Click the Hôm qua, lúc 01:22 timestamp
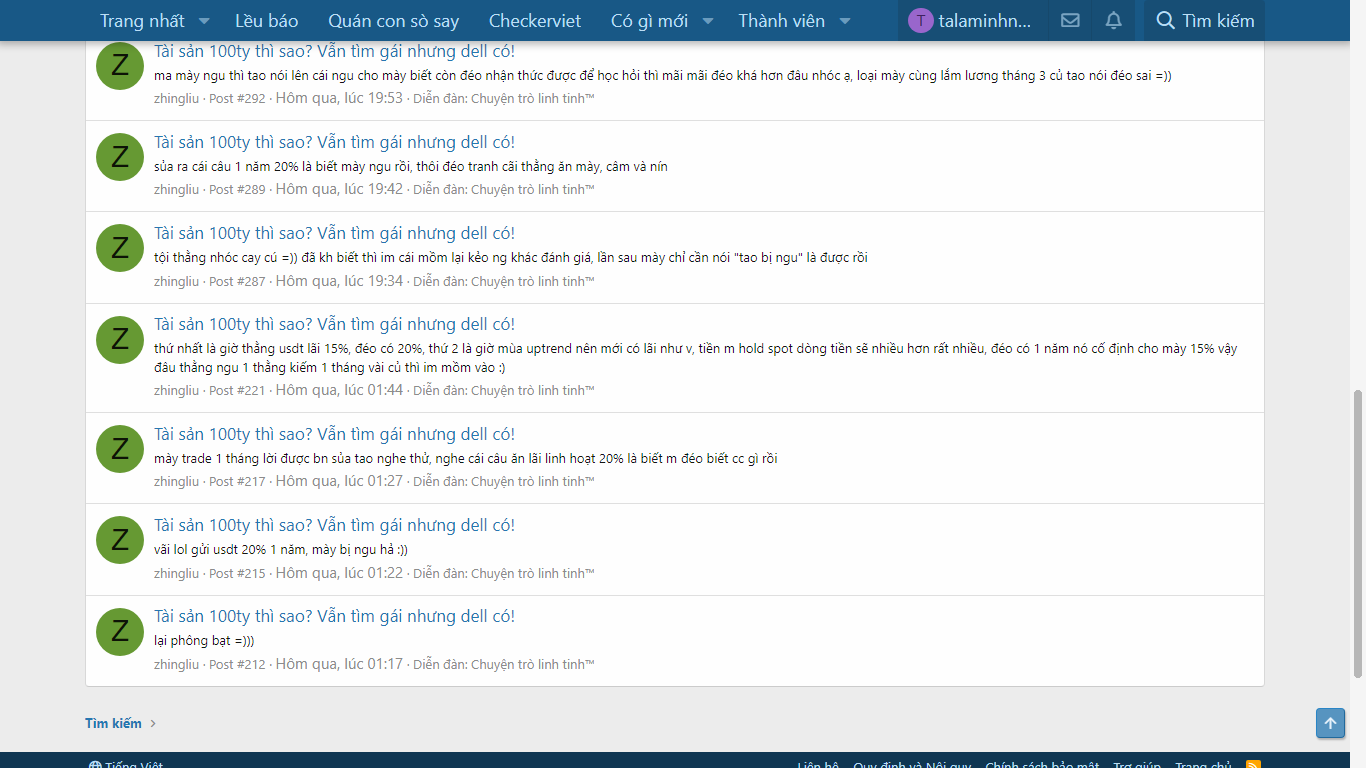Viewport: 1366px width, 768px height. tap(339, 573)
